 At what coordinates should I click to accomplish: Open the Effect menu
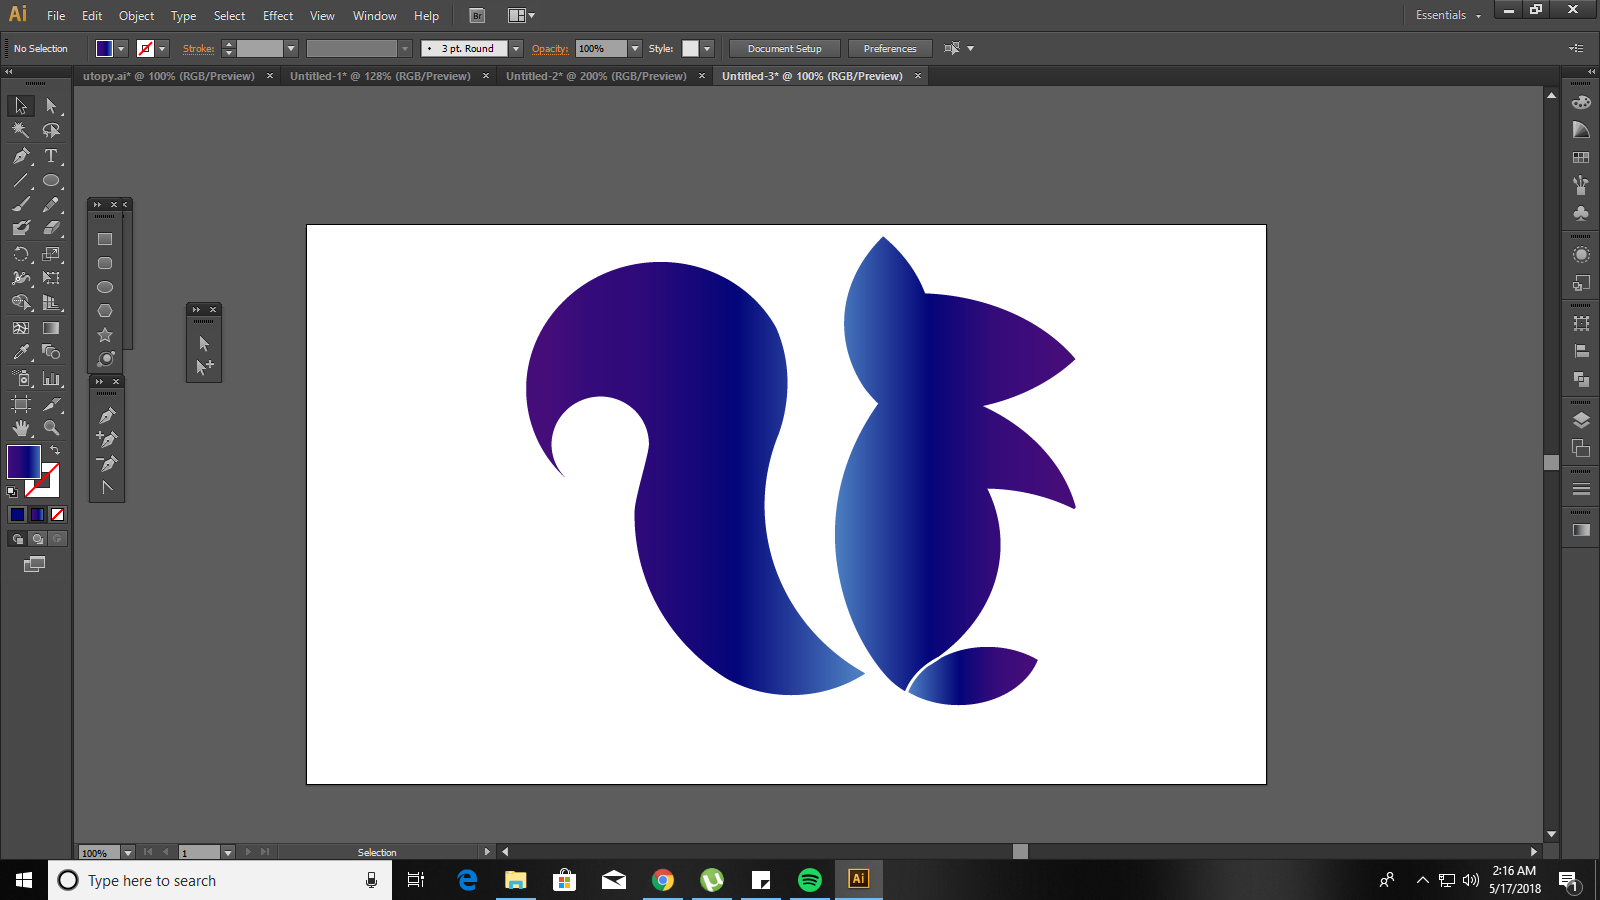[278, 16]
